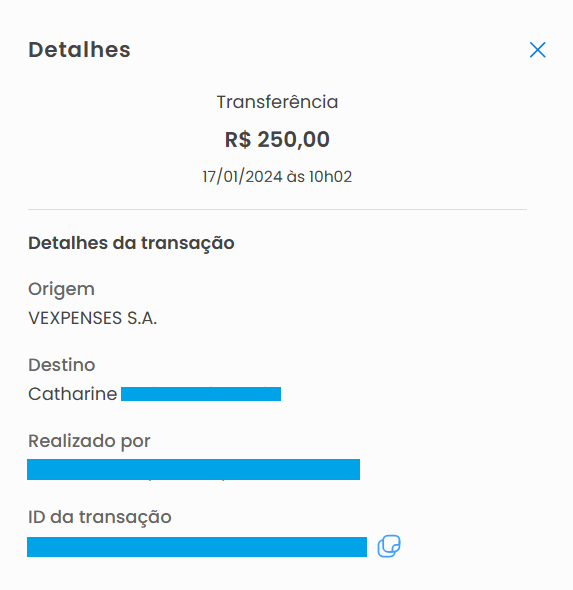Click the Origem field label
The image size is (573, 590).
[x=61, y=290]
